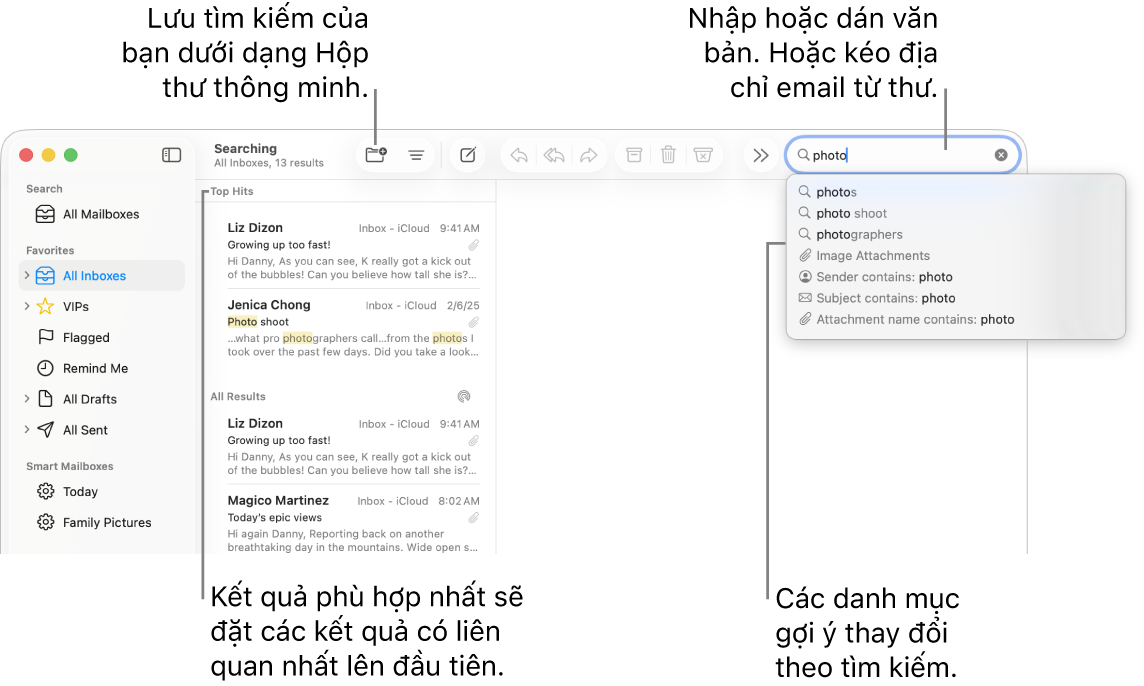Click the Reply All icon

point(554,155)
